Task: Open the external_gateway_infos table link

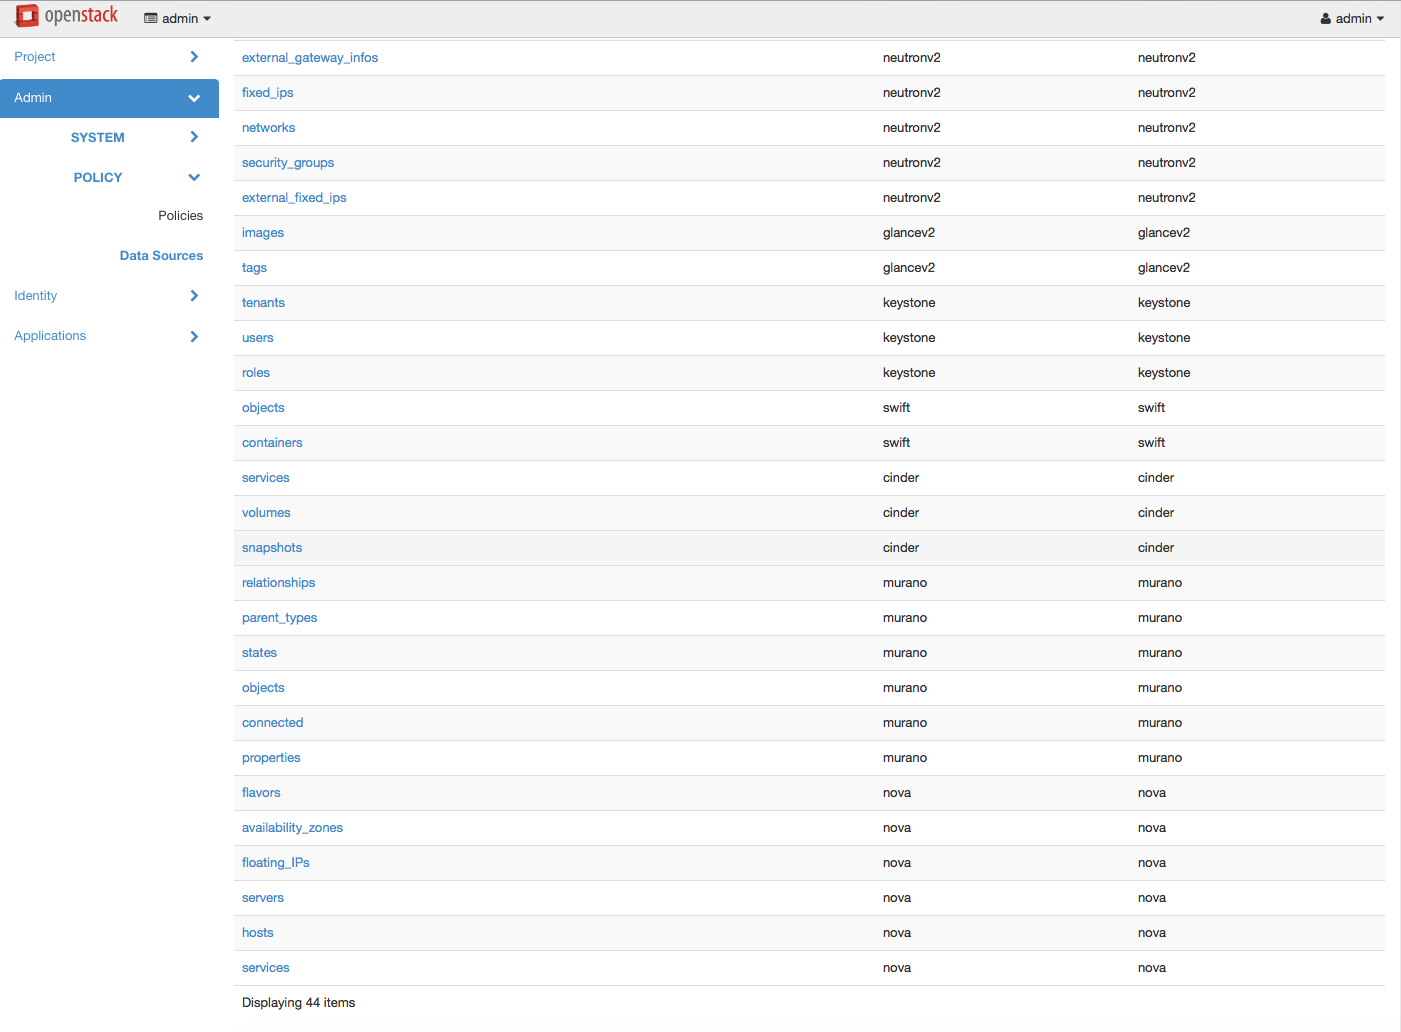Action: pyautogui.click(x=310, y=58)
